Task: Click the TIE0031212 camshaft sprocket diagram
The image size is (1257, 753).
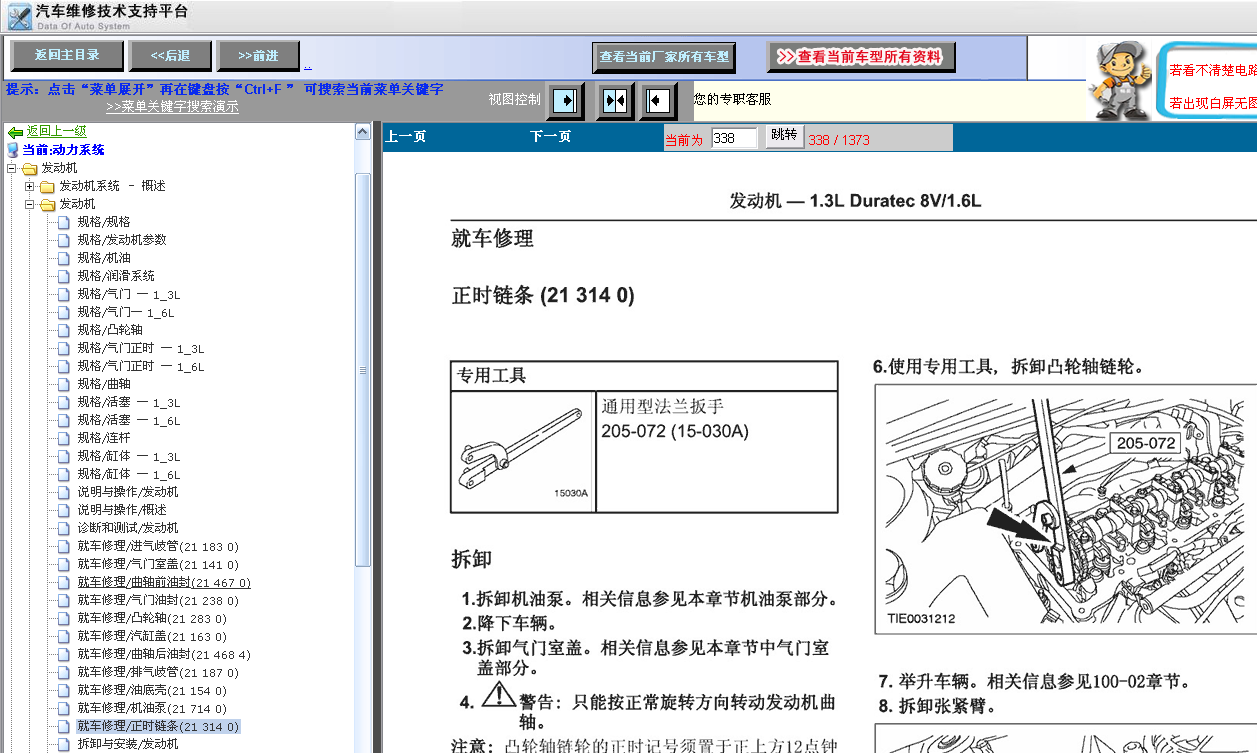Action: 1066,508
